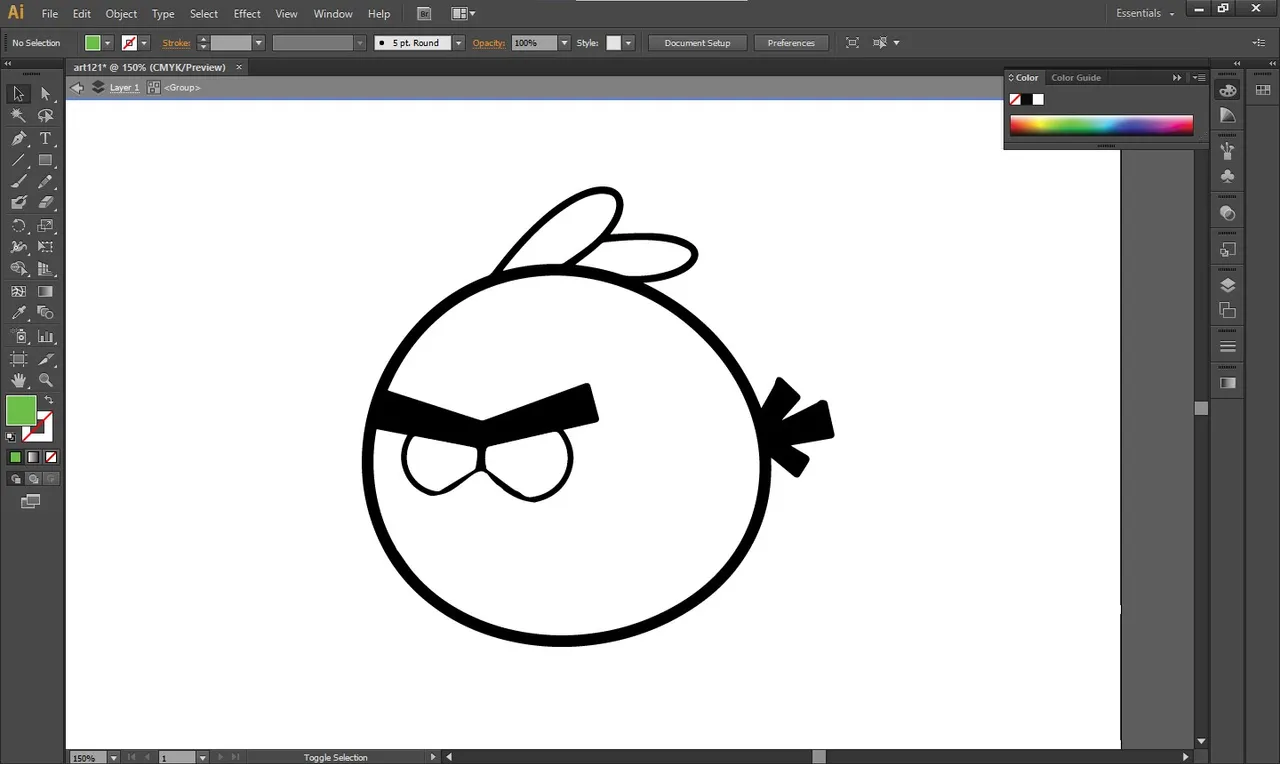
Task: Click the Layer 1 breadcrumb
Action: click(x=124, y=88)
